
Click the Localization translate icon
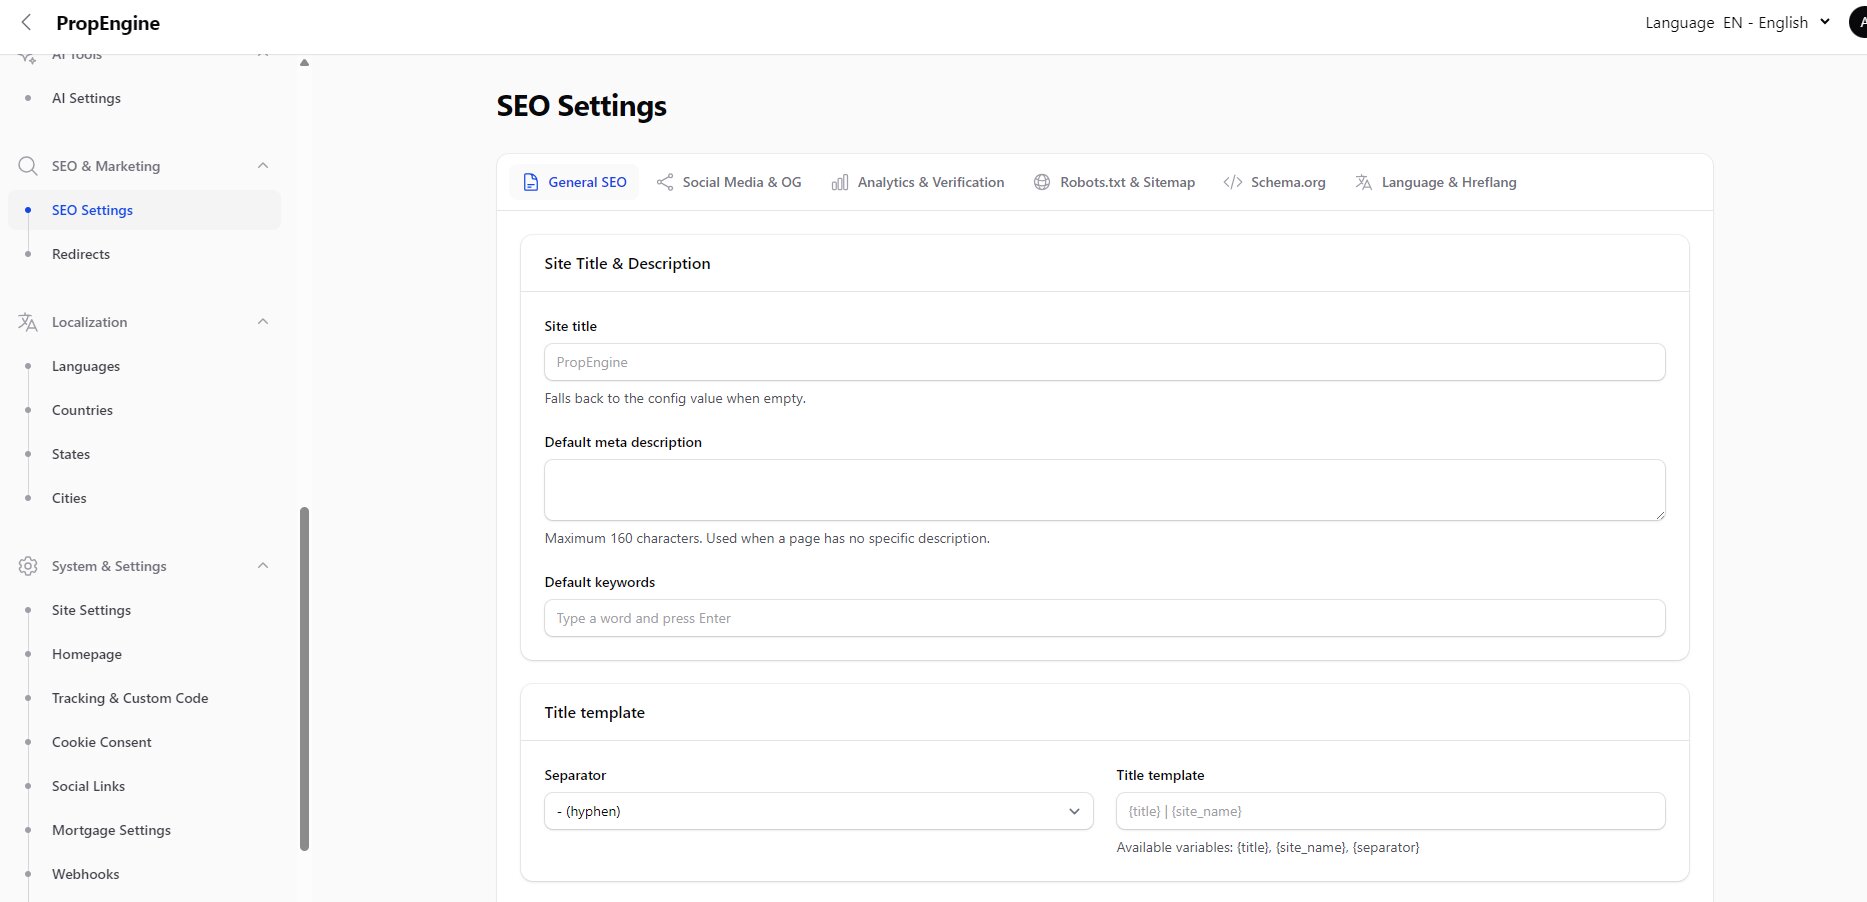[28, 322]
